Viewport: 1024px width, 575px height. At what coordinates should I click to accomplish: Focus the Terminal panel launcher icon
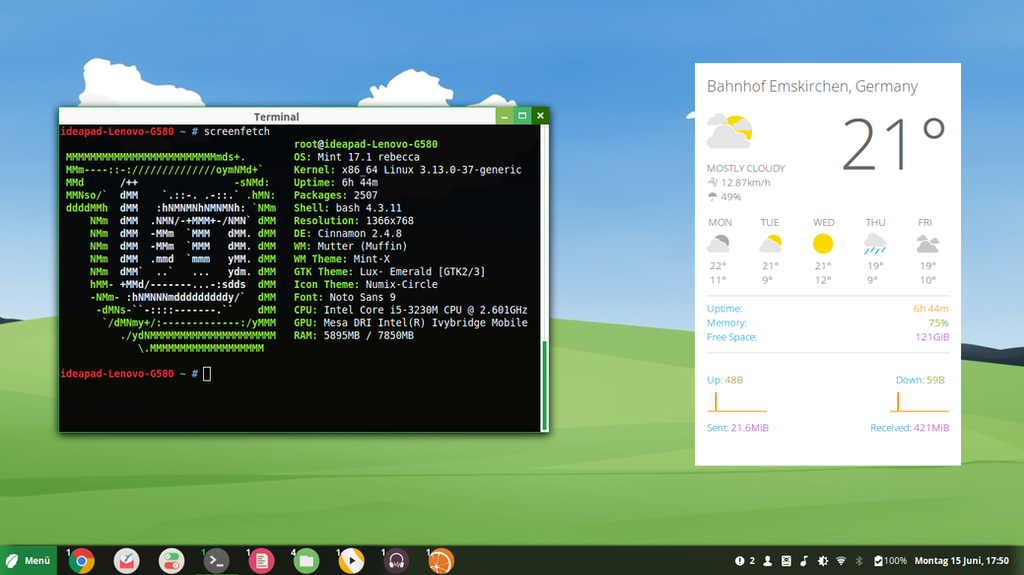pyautogui.click(x=216, y=561)
